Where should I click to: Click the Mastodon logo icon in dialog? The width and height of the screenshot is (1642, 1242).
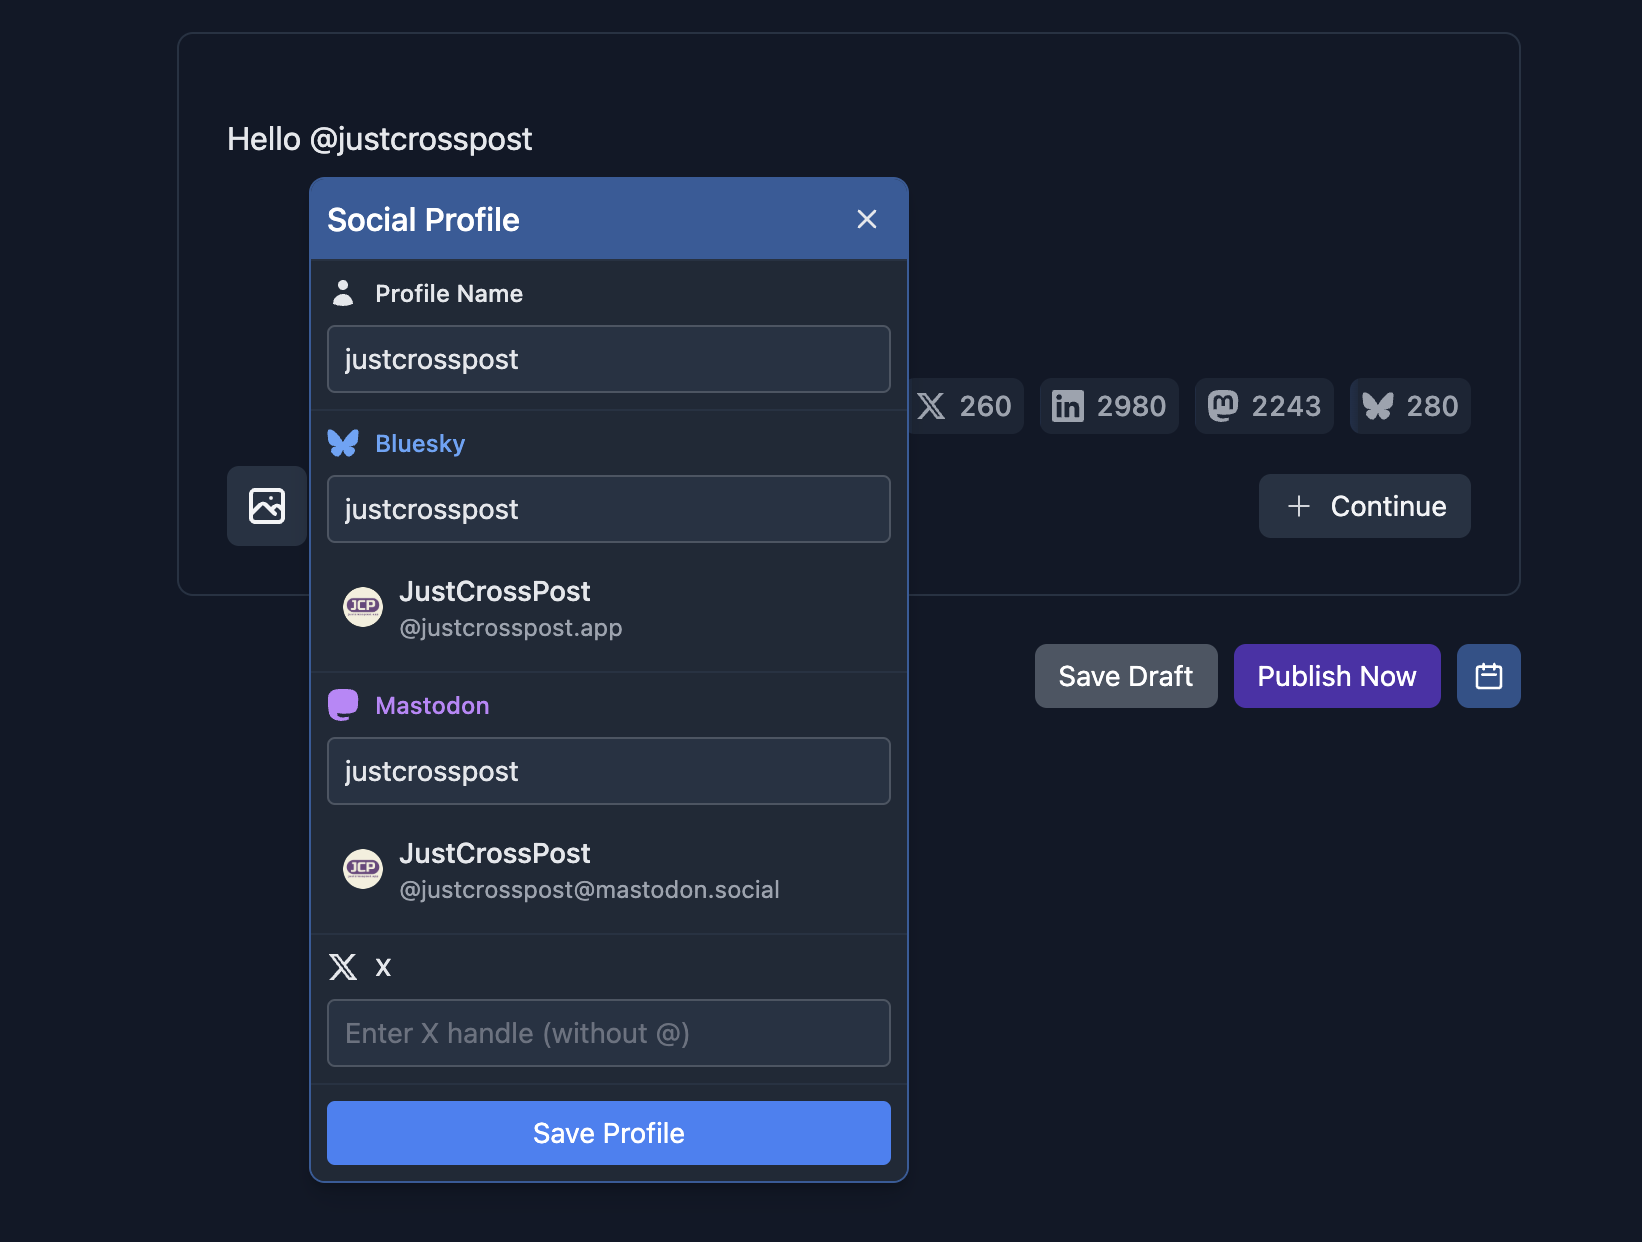pyautogui.click(x=343, y=705)
